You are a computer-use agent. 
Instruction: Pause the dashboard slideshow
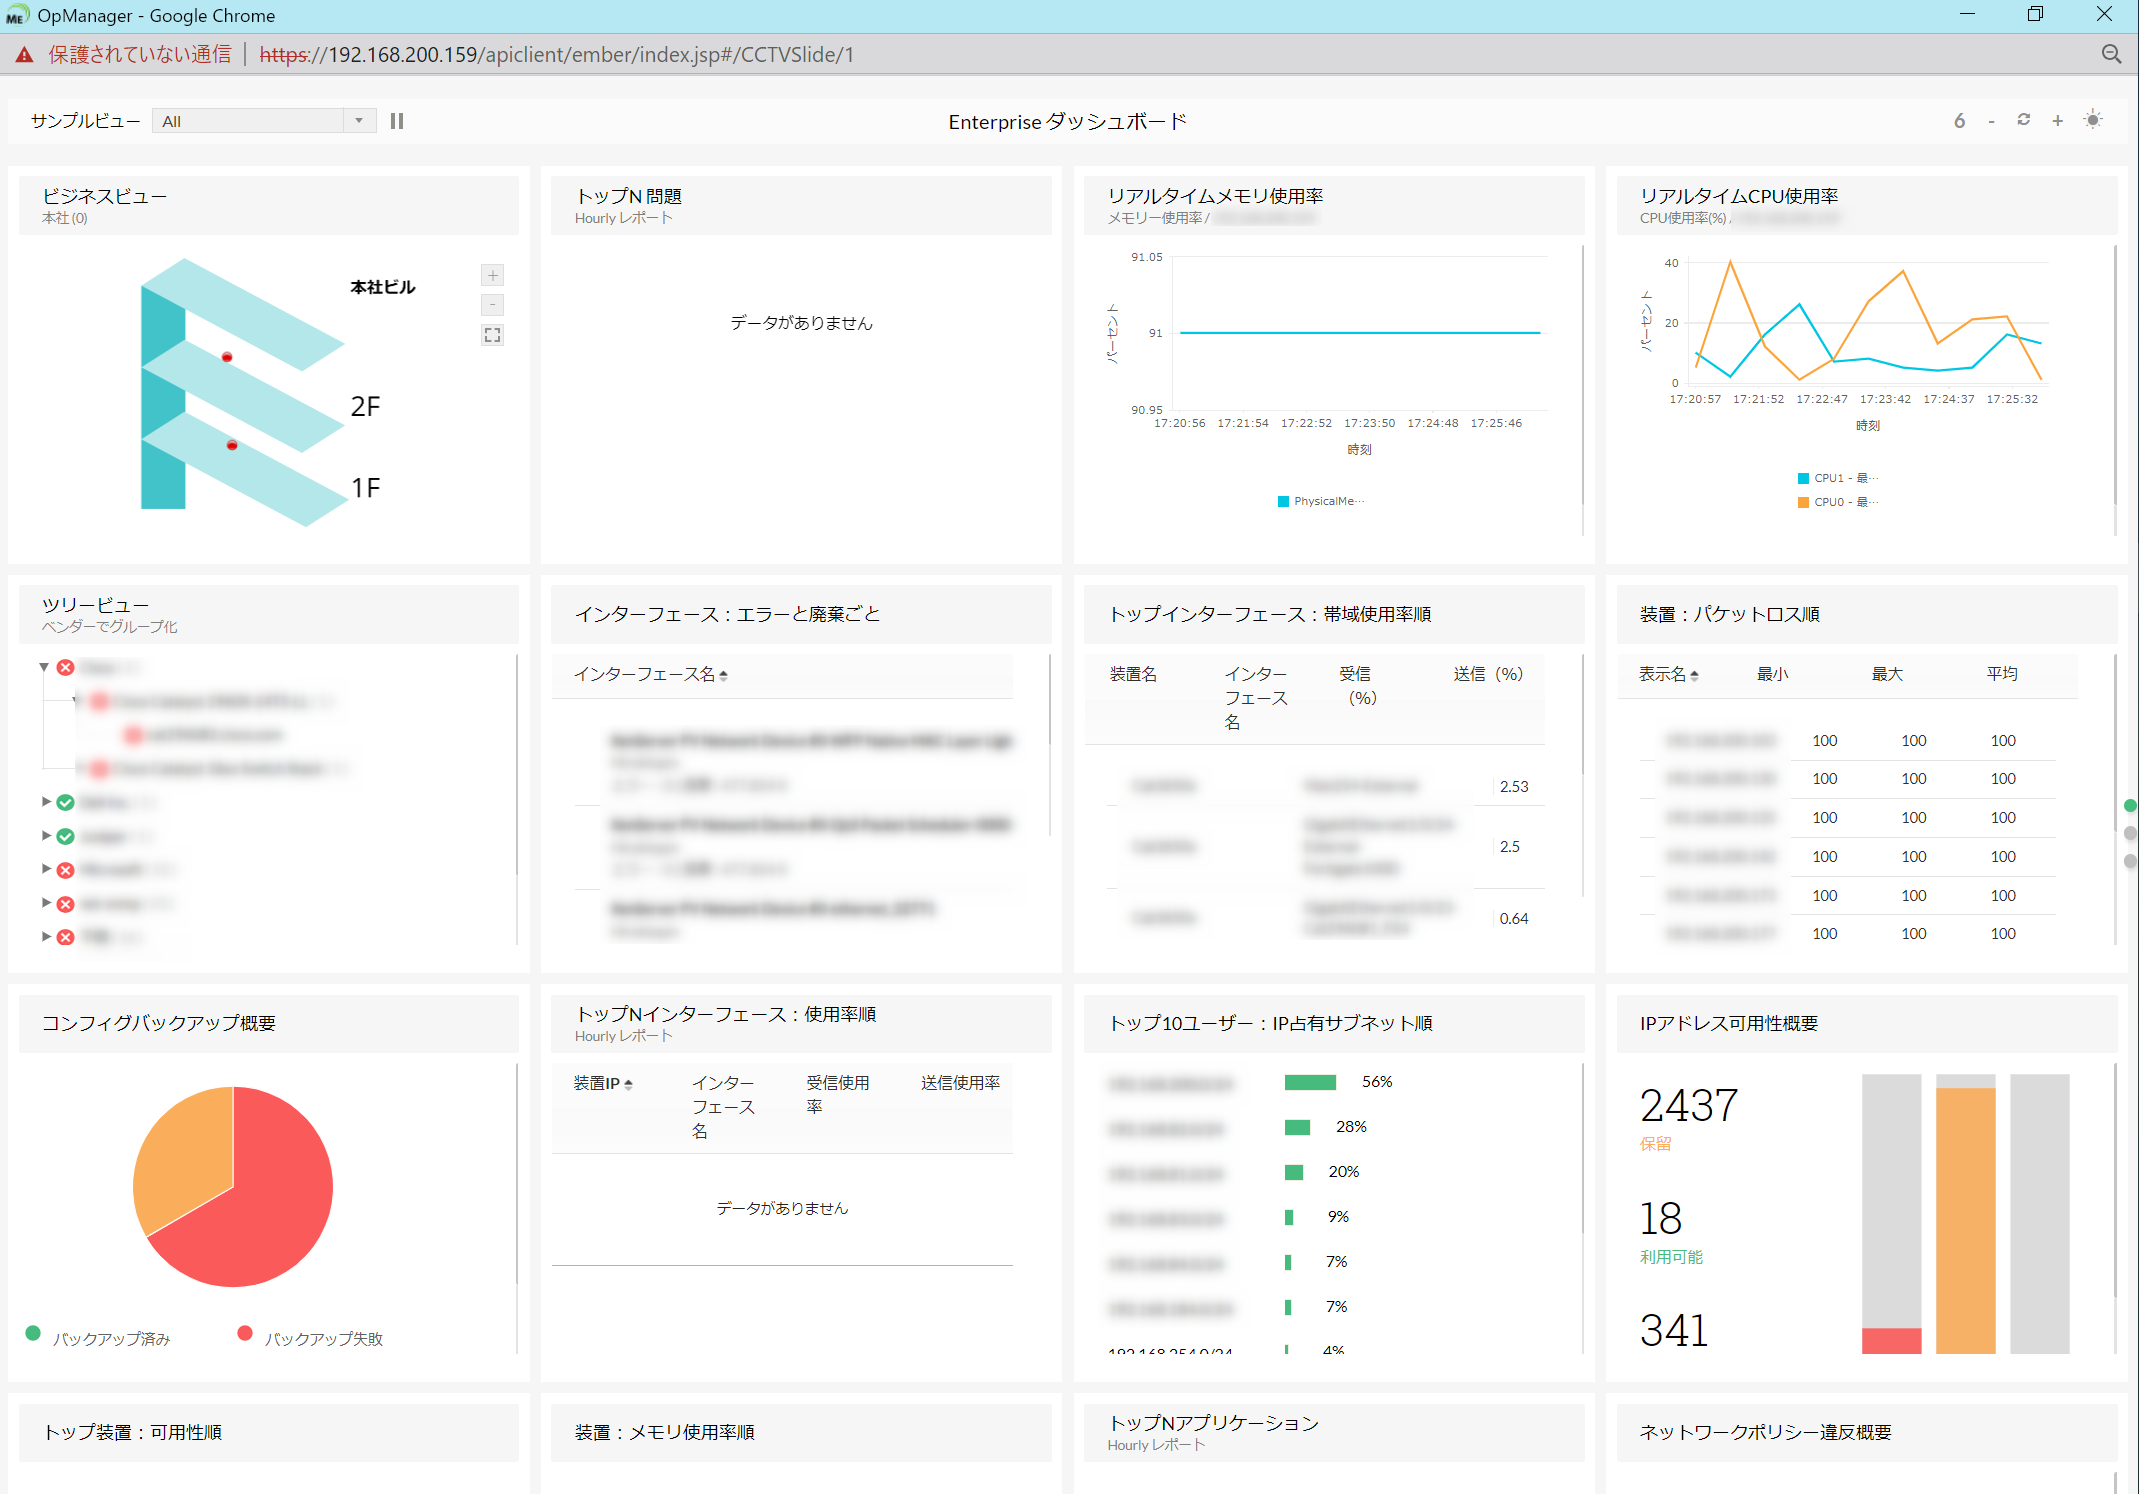point(397,121)
